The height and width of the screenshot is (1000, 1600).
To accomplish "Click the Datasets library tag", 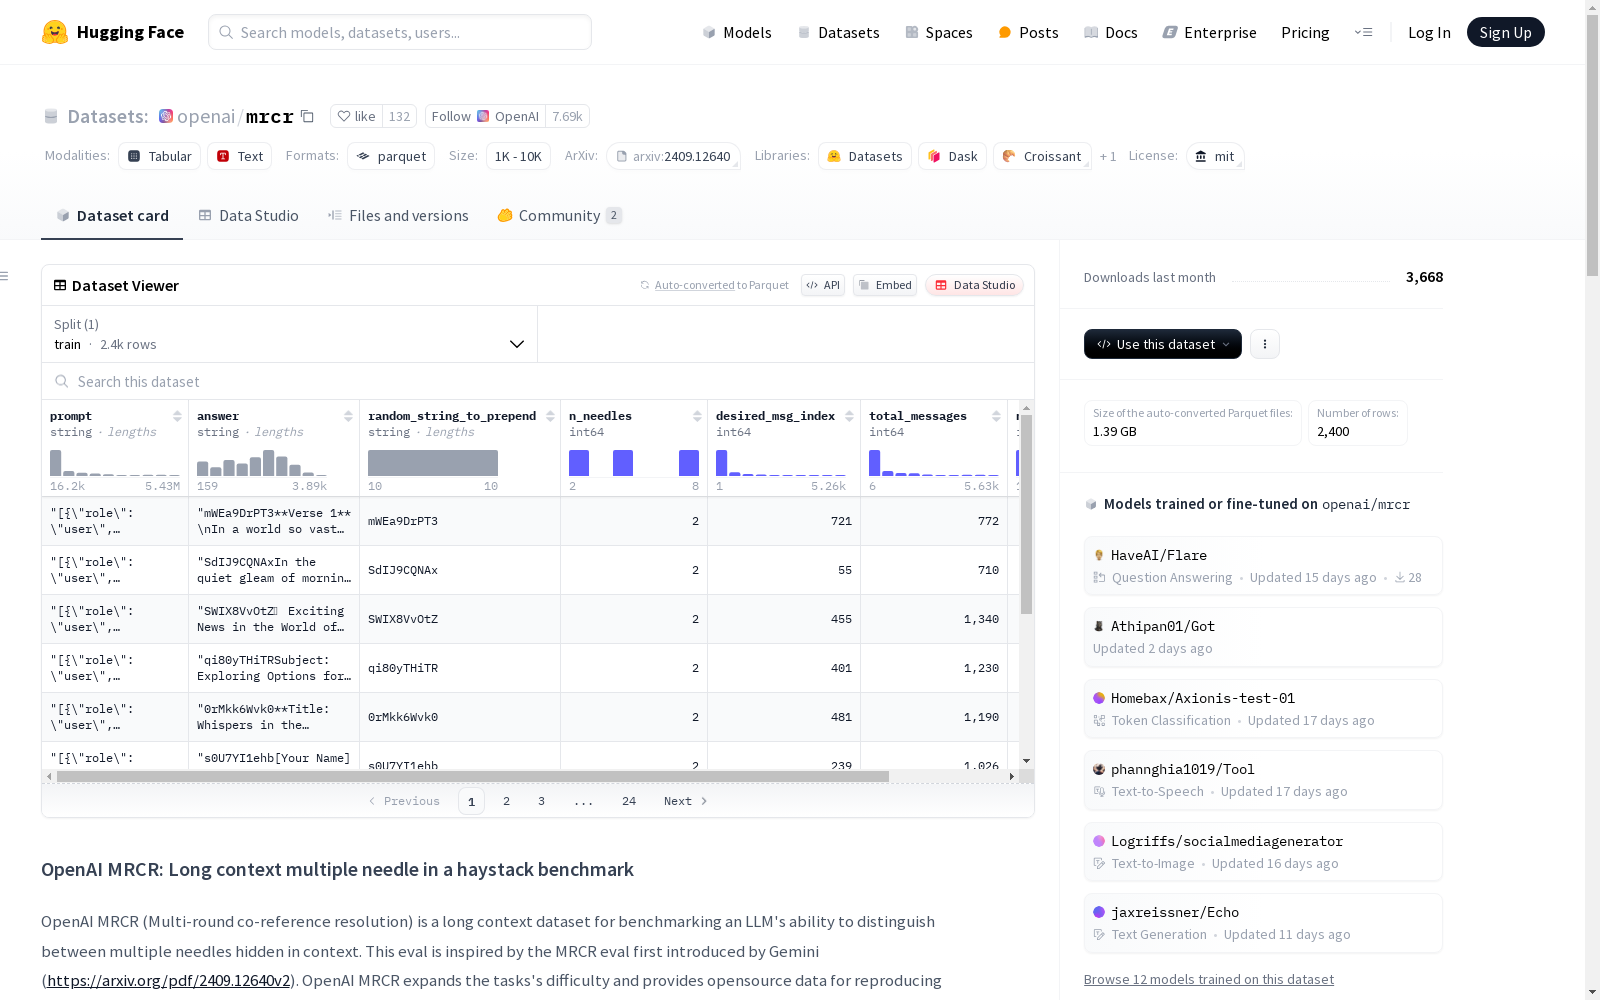I will [865, 156].
